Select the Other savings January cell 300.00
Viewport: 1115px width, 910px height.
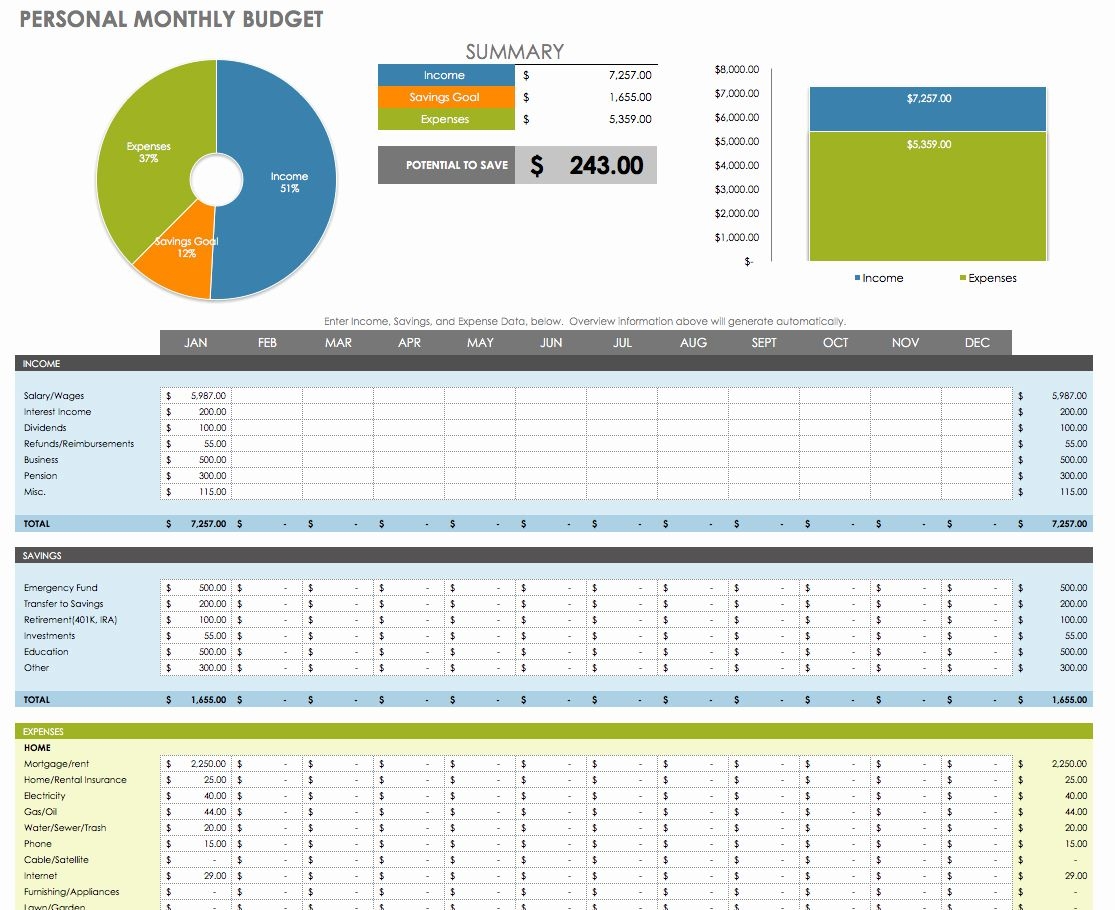tap(196, 668)
